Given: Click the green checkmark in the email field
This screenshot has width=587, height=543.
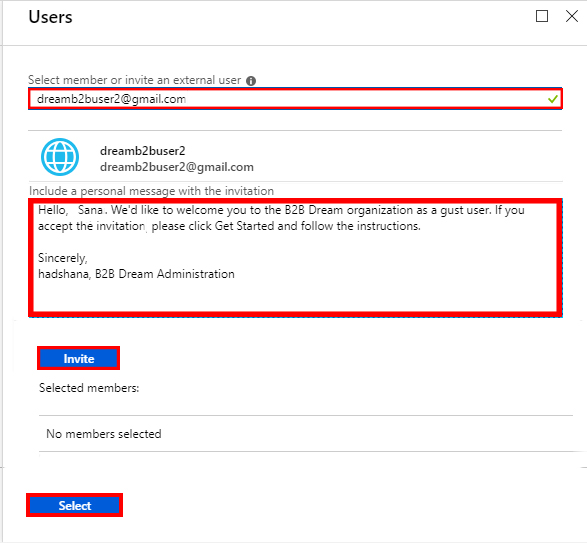Looking at the screenshot, I should (553, 99).
